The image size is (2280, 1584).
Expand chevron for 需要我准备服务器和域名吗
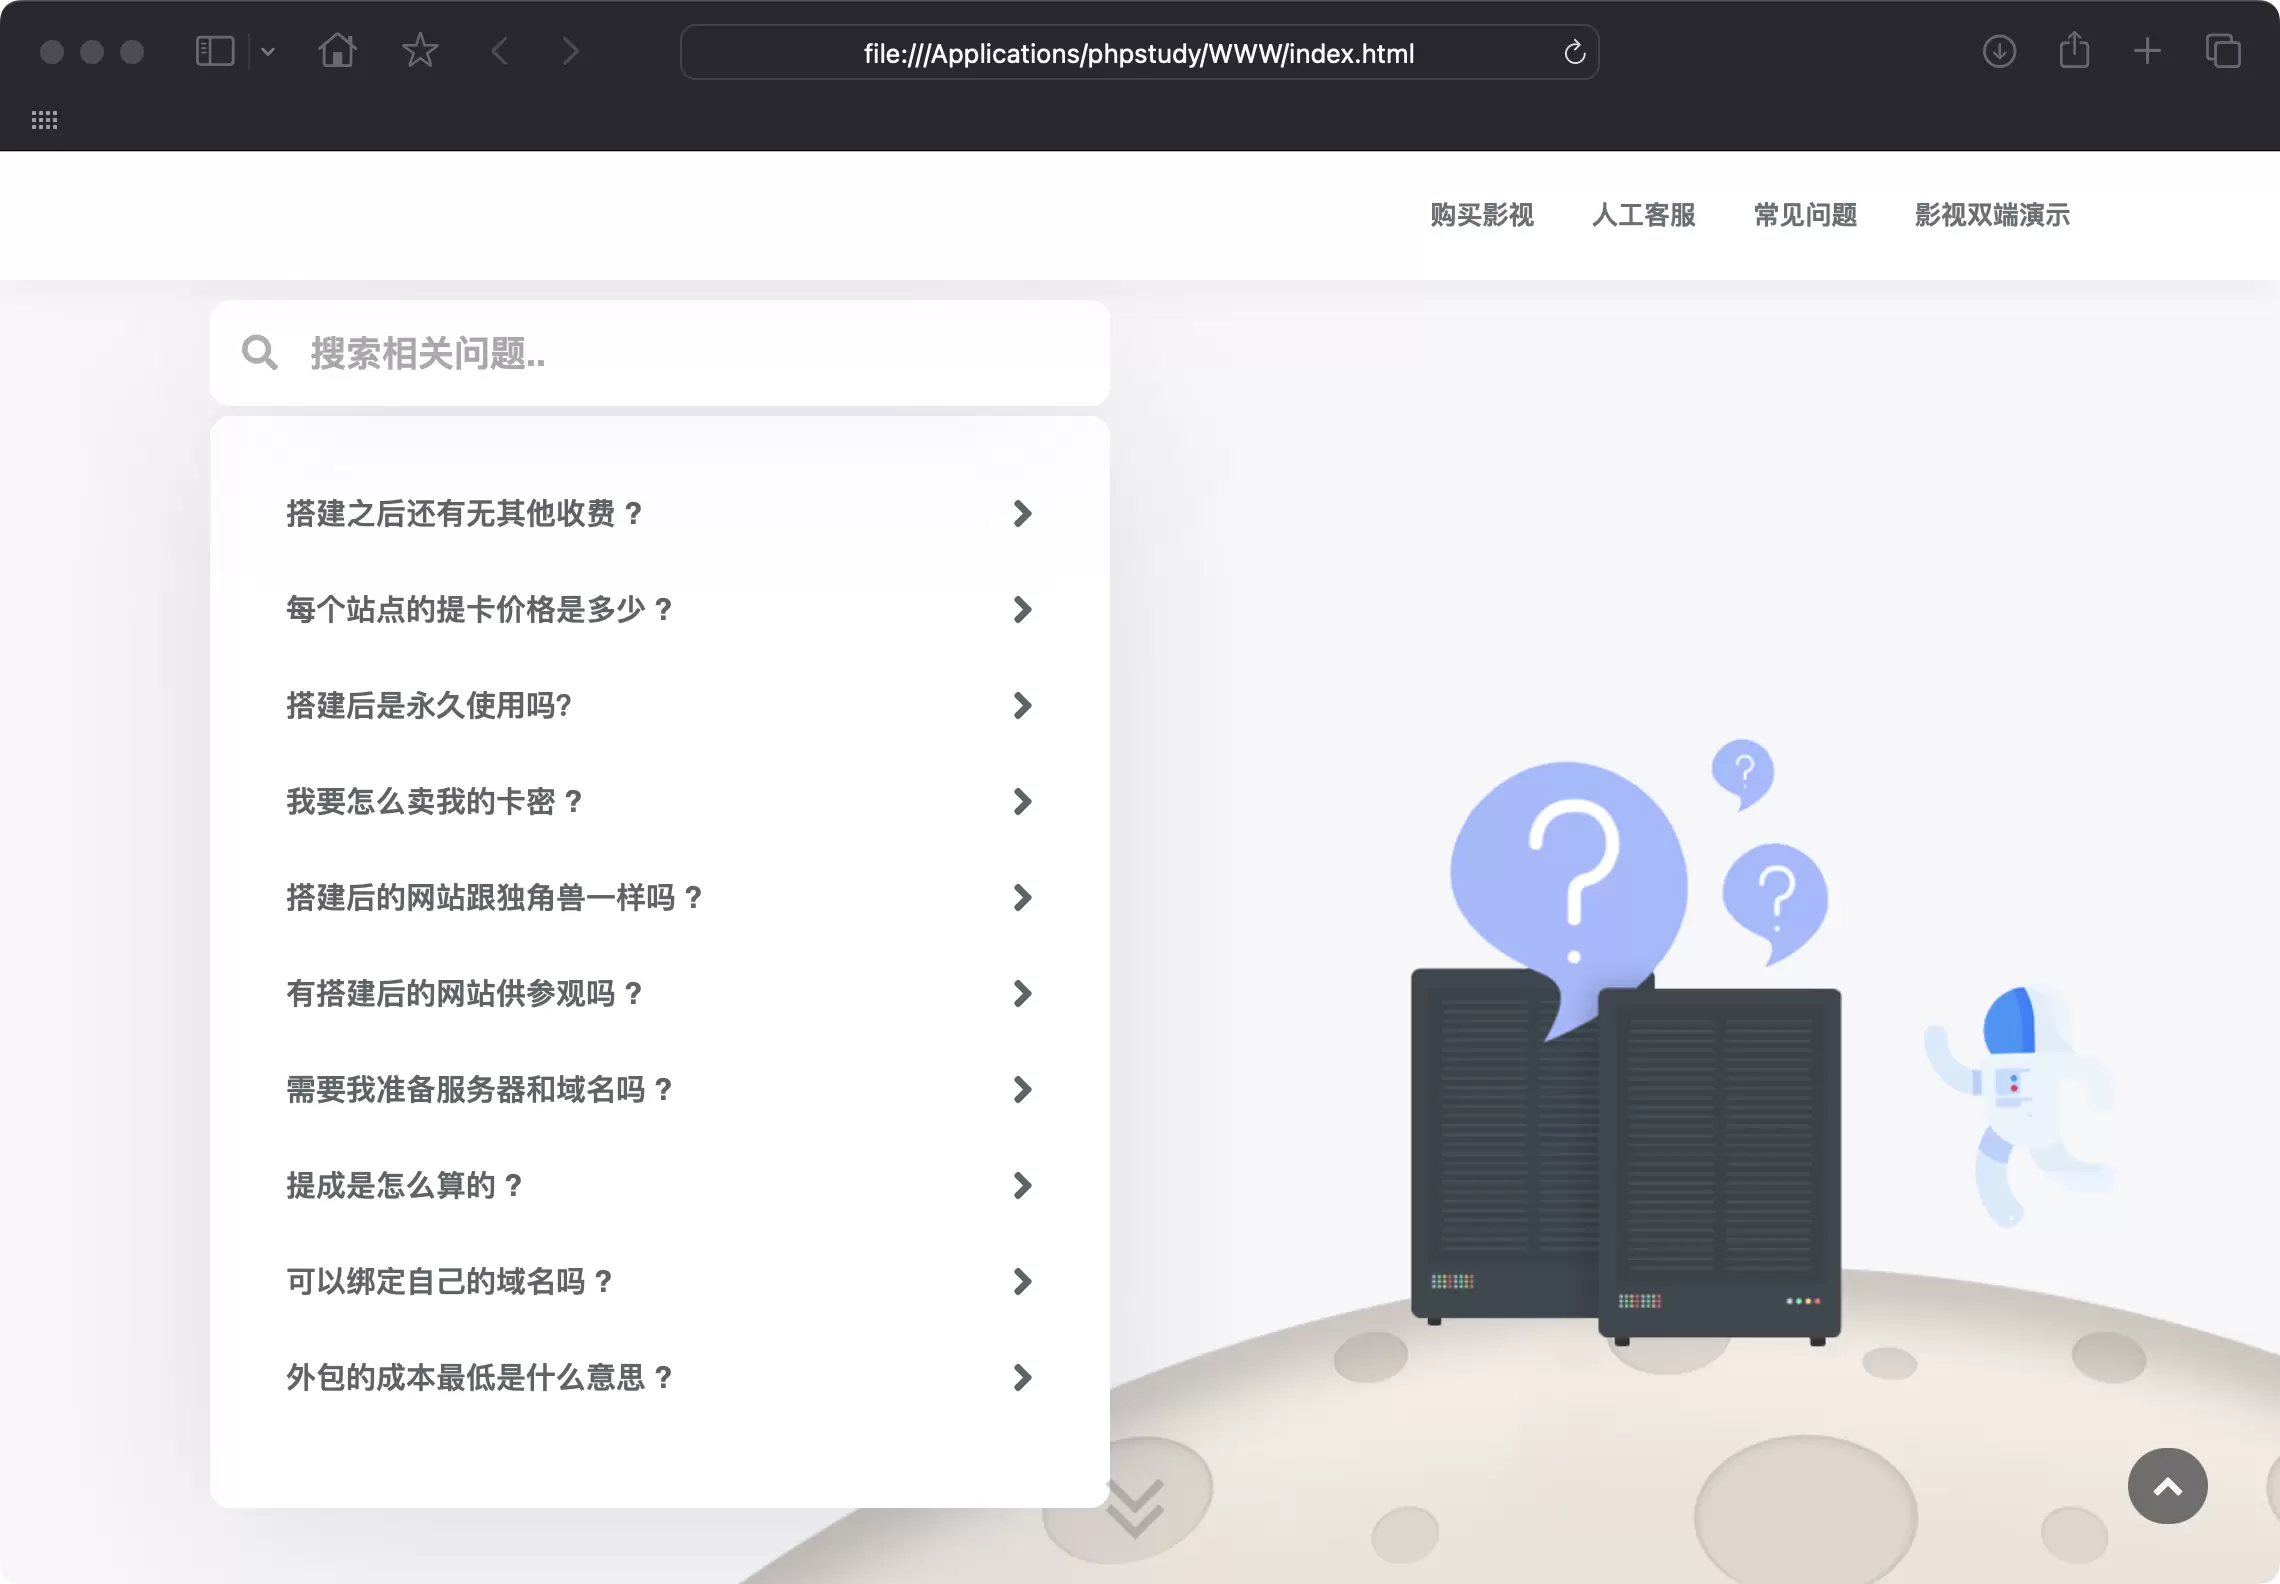[x=1022, y=1090]
